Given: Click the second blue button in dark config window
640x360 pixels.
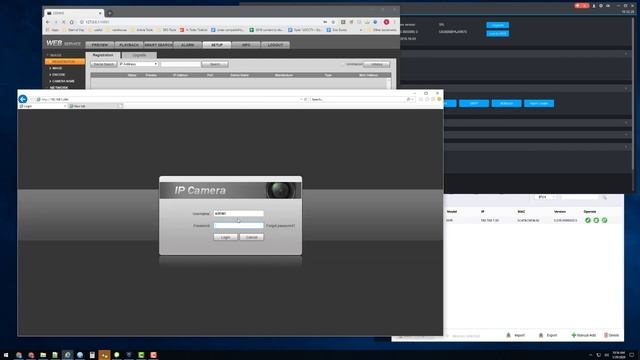Looking at the screenshot, I should (497, 33).
